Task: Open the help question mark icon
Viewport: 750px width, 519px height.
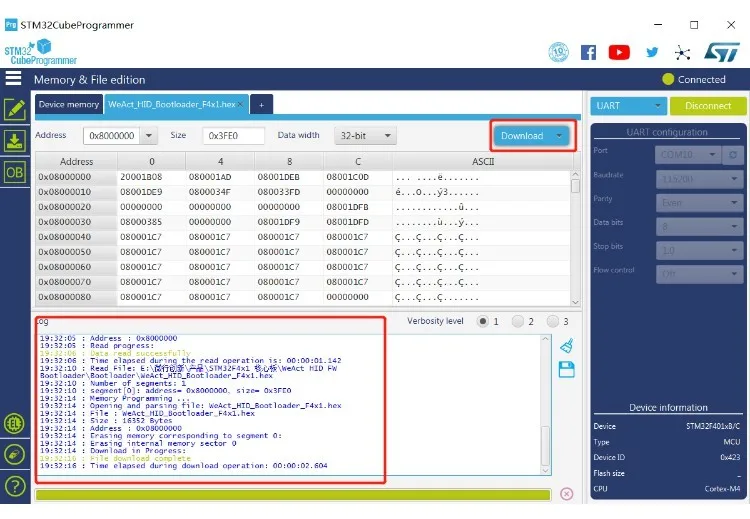Action: 15,486
